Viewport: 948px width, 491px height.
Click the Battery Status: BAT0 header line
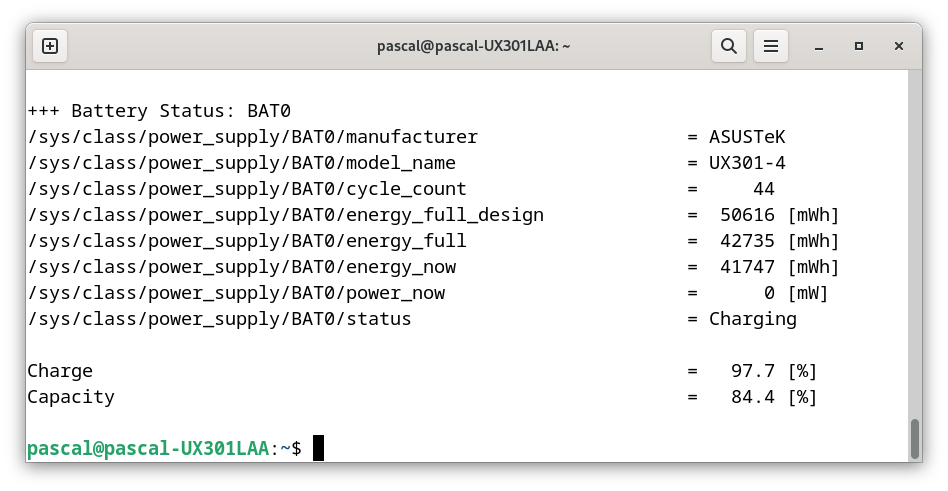click(x=159, y=111)
